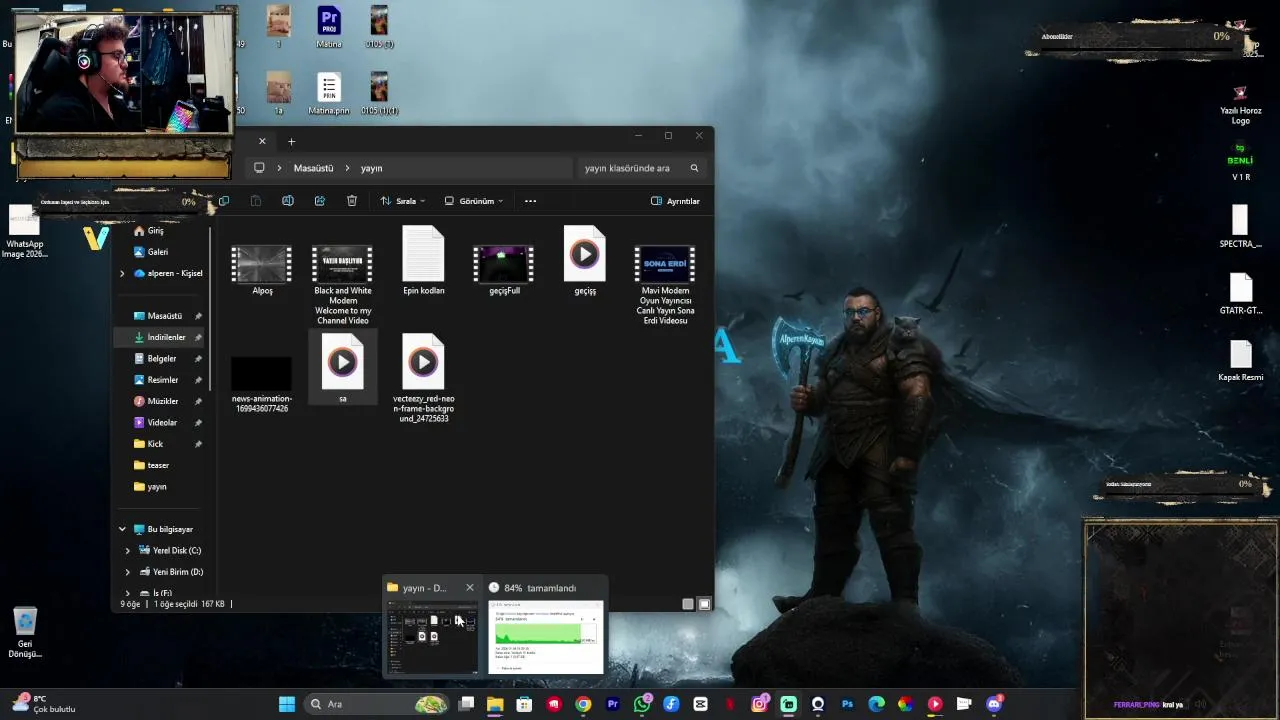1280x720 pixels.
Task: Open Videolar in Quick access
Action: point(162,423)
